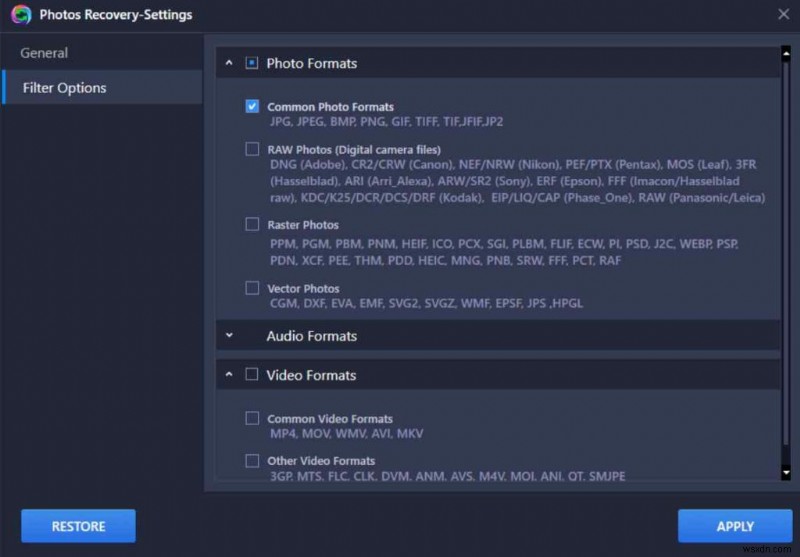
Task: Click the scrollbar up arrow
Action: (x=786, y=47)
